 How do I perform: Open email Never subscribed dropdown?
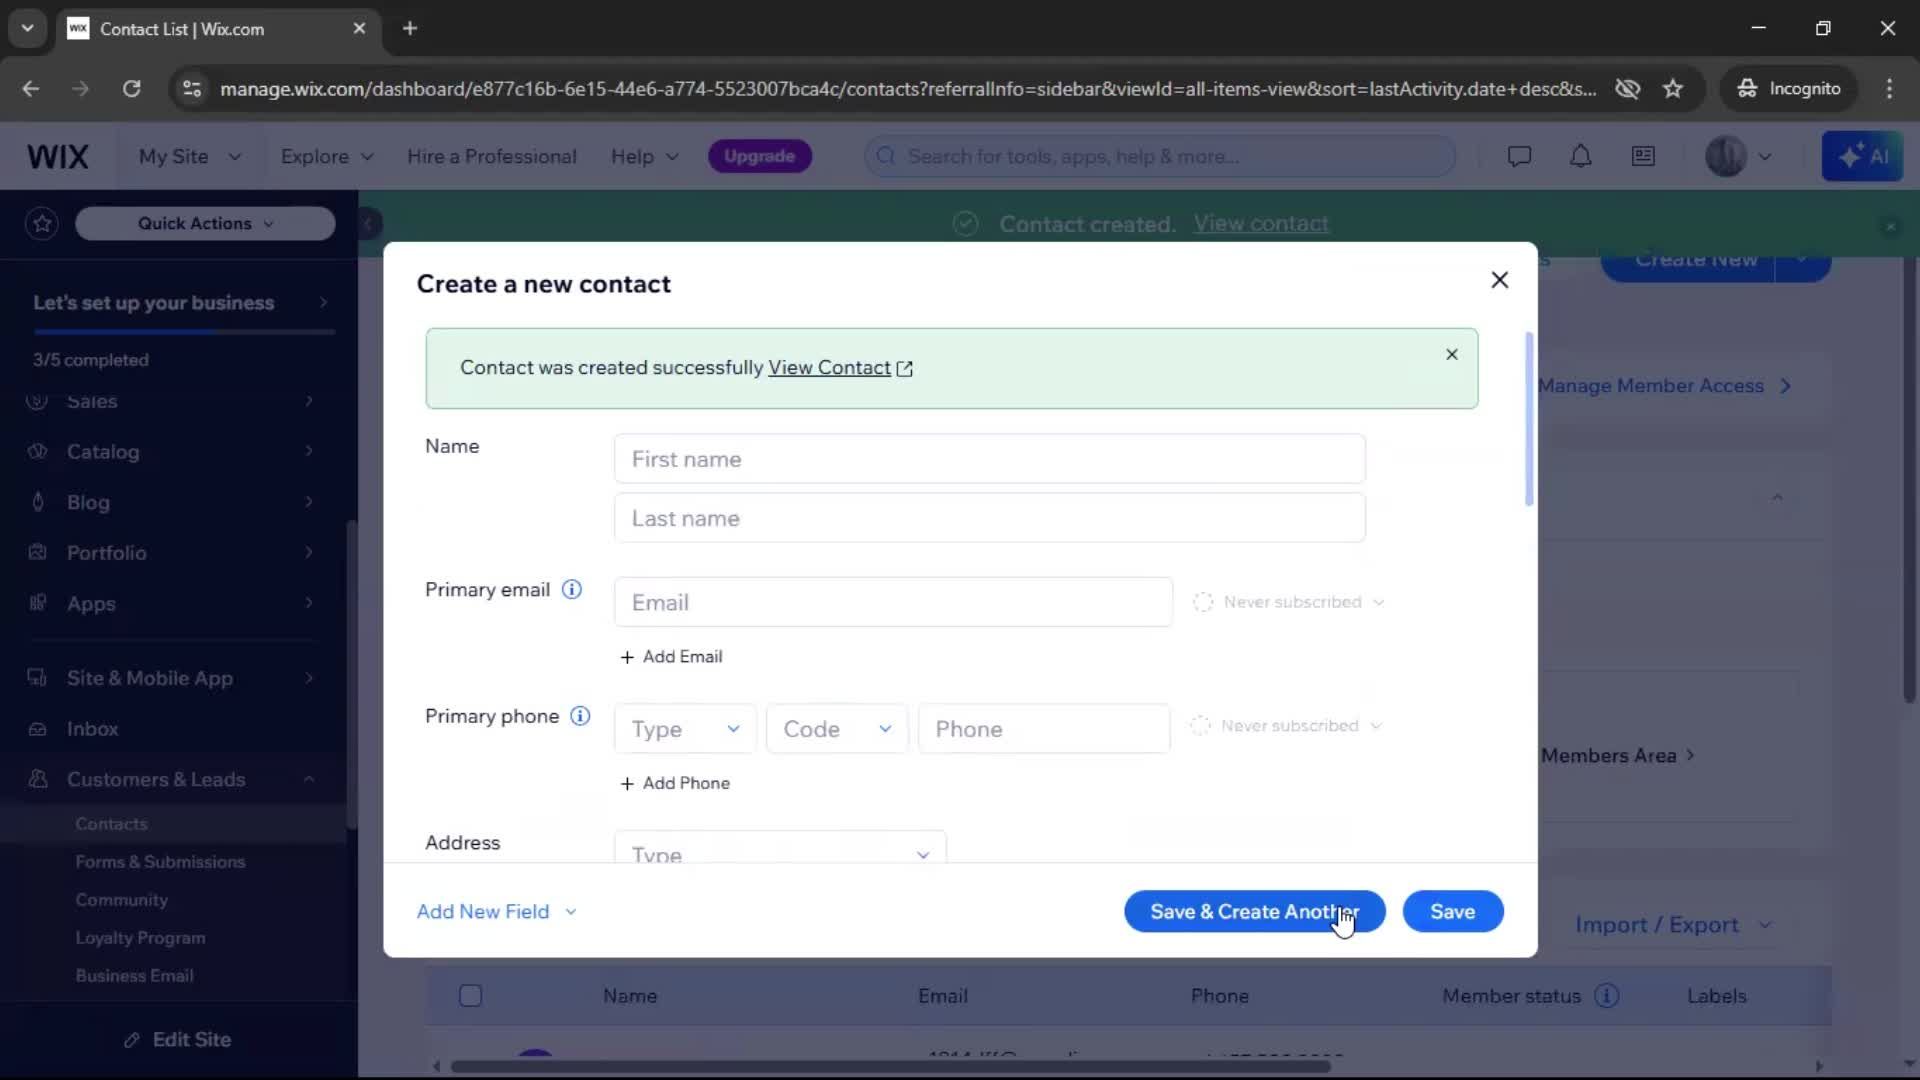[x=1289, y=602]
